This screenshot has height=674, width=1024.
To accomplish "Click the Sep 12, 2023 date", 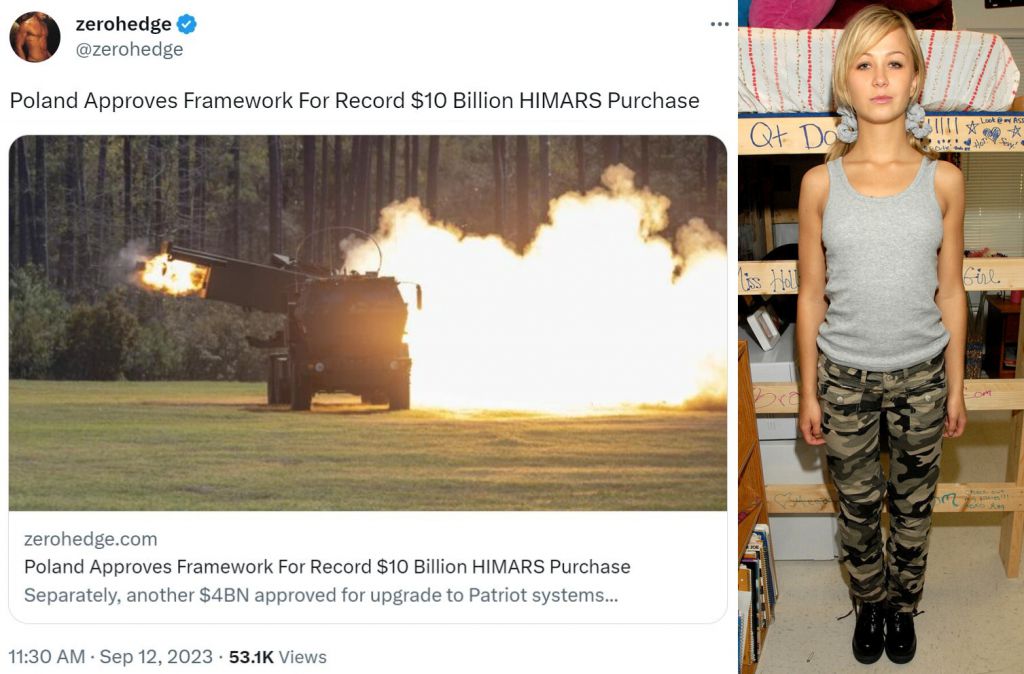I will [156, 656].
